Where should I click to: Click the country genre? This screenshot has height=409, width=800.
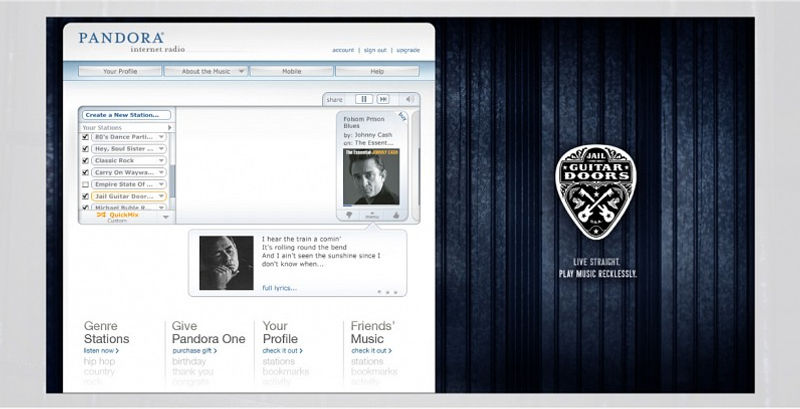[99, 372]
